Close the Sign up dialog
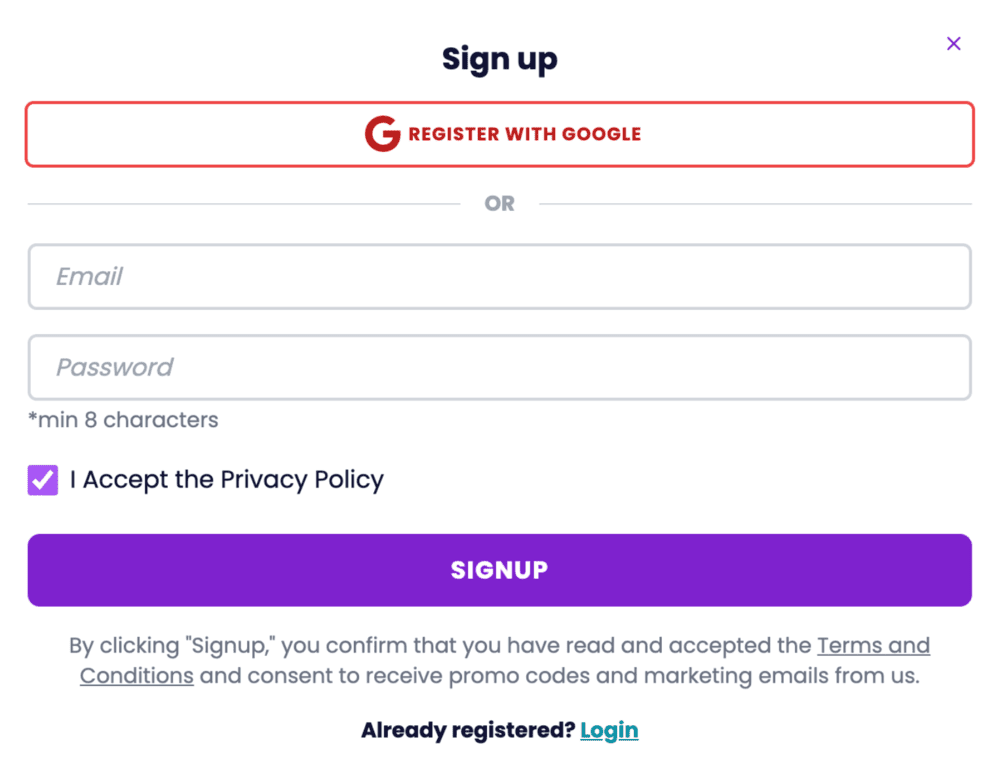1000x781 pixels. 953,43
